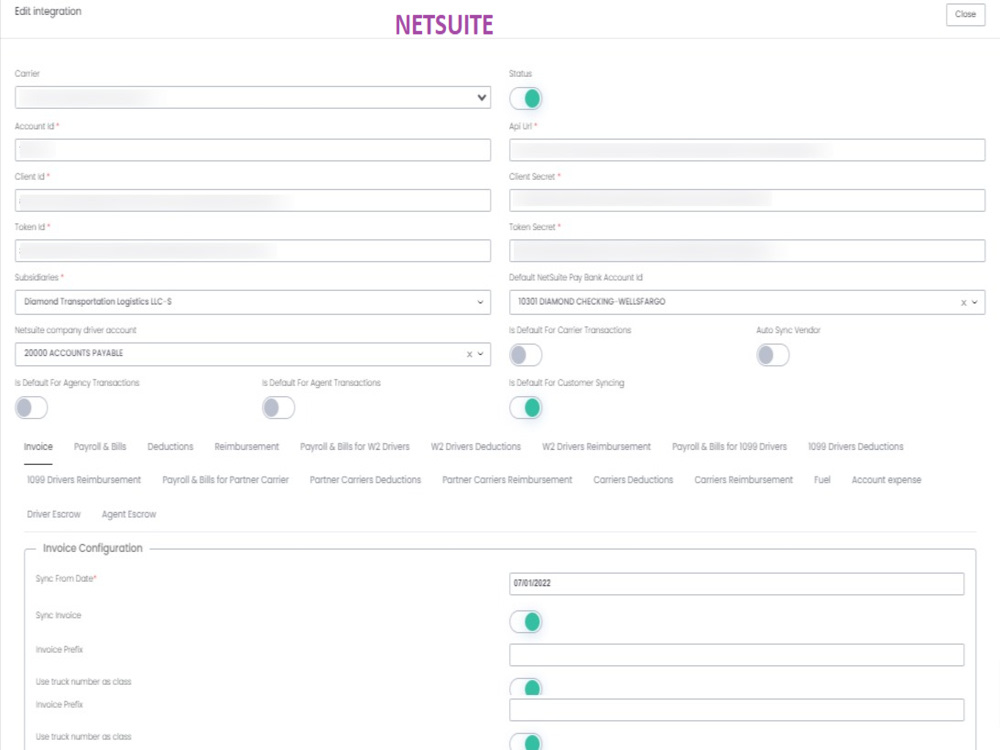The height and width of the screenshot is (750, 1000).
Task: Expand Default NetSuite Pay Bank Account dropdown arrow
Action: pos(974,302)
